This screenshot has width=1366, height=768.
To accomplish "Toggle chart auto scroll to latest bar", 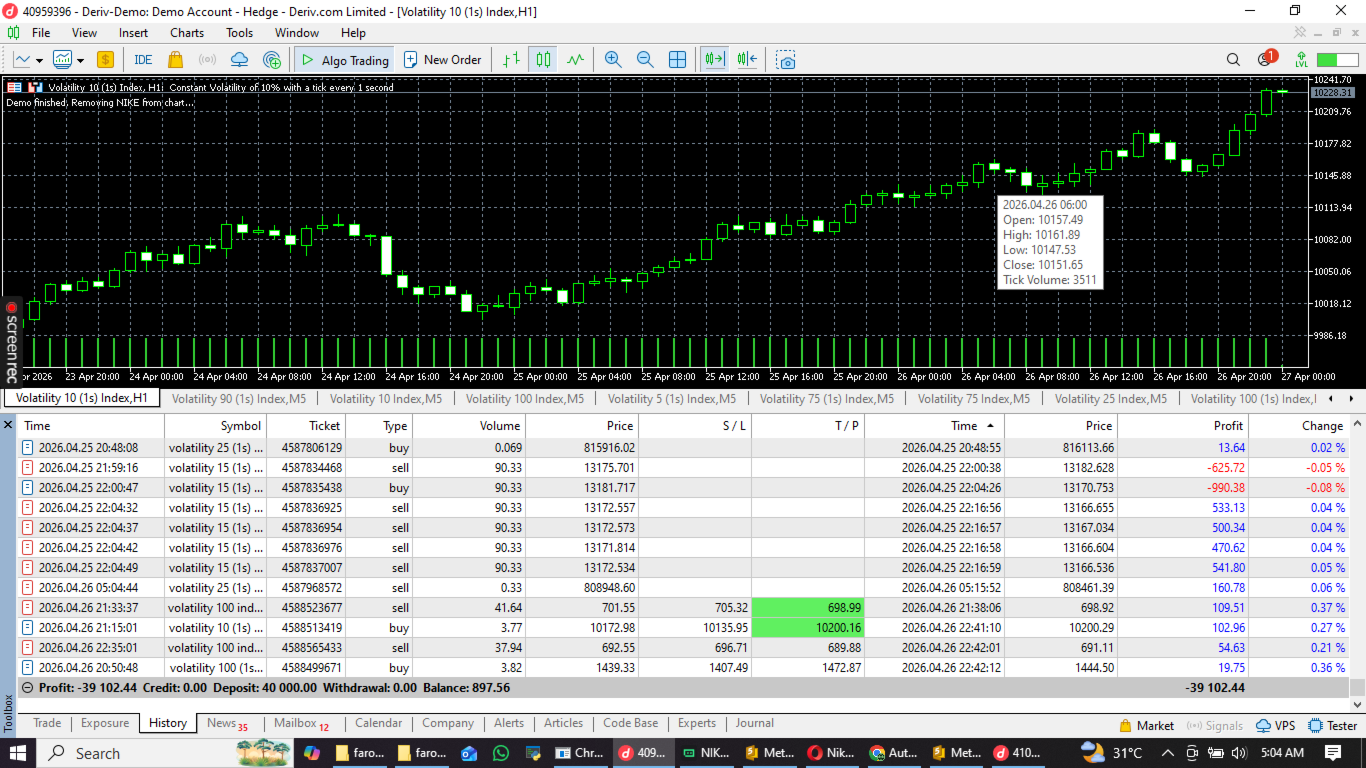I will [x=714, y=60].
